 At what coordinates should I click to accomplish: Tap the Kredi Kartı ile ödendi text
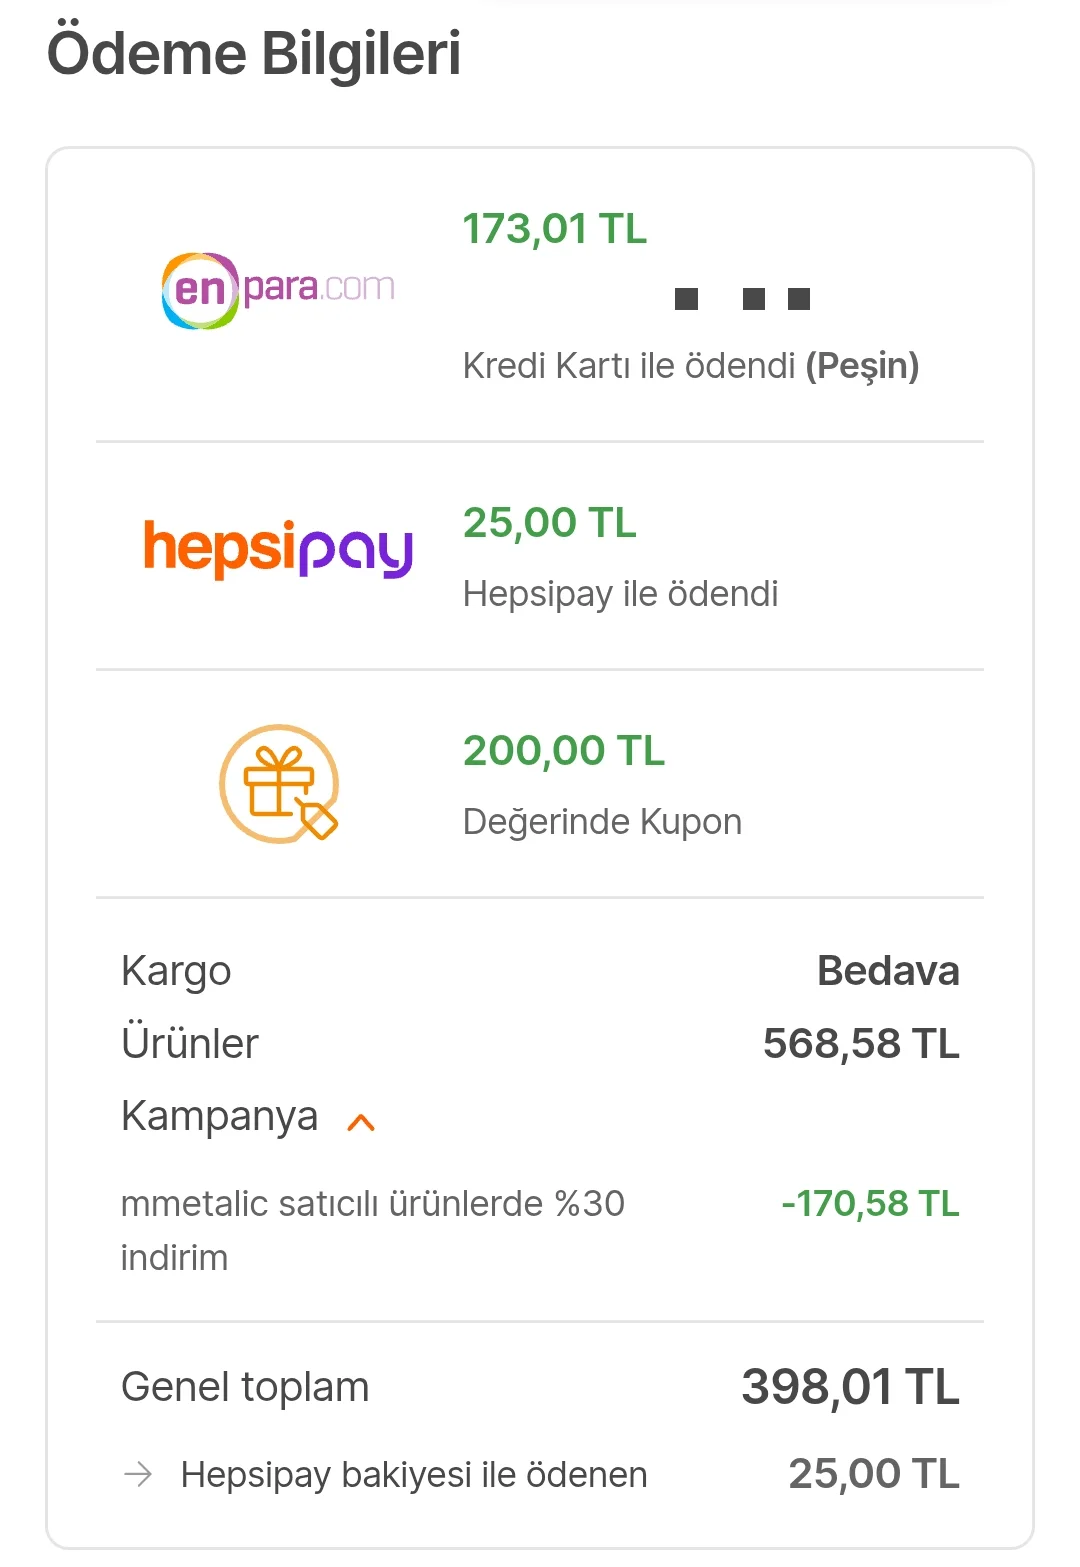690,366
